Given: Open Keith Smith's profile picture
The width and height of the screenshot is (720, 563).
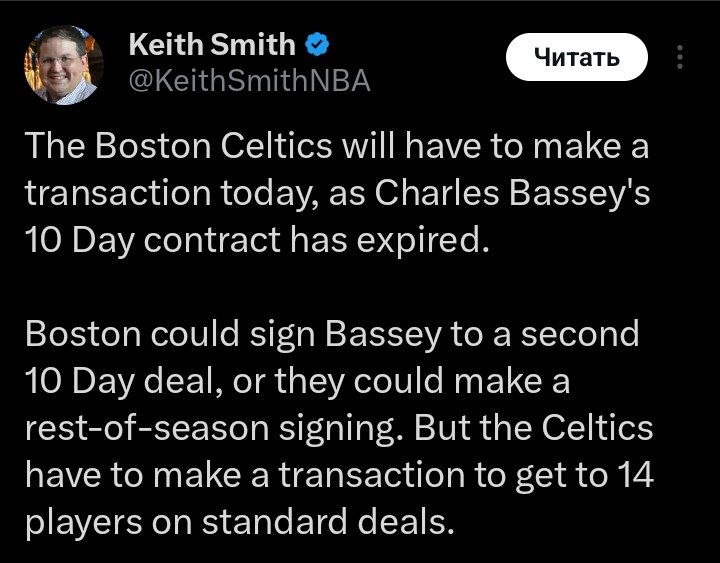Looking at the screenshot, I should coord(62,63).
